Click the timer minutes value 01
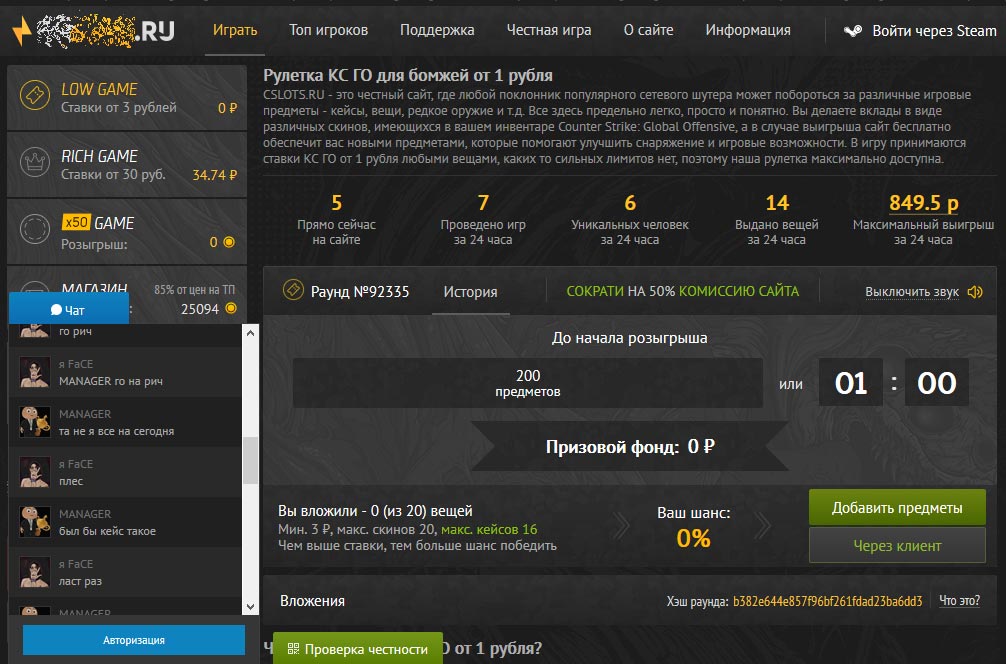The height and width of the screenshot is (664, 1006). click(x=851, y=383)
